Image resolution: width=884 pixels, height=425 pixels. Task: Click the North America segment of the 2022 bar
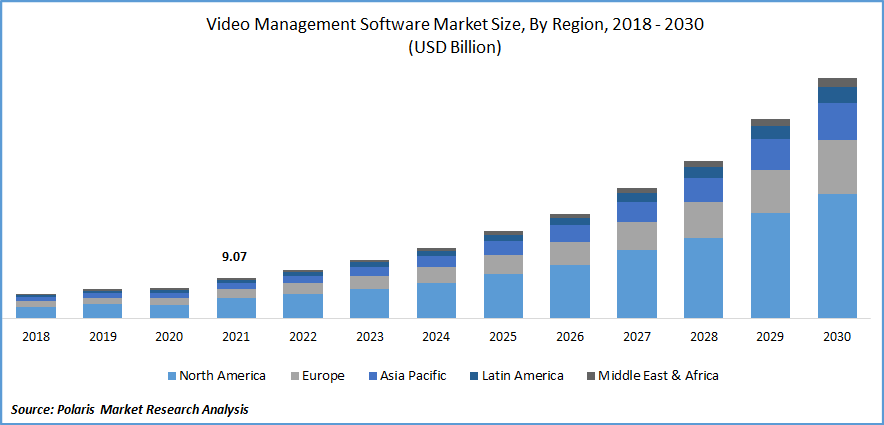coord(303,307)
